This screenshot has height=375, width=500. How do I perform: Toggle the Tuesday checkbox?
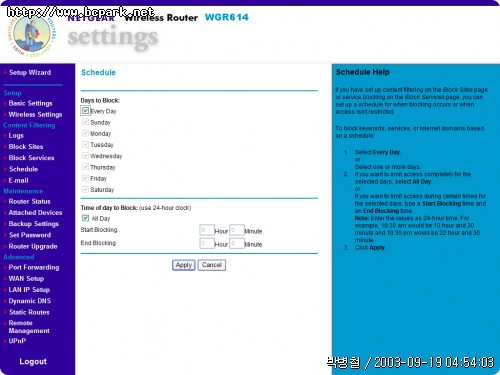pos(85,145)
